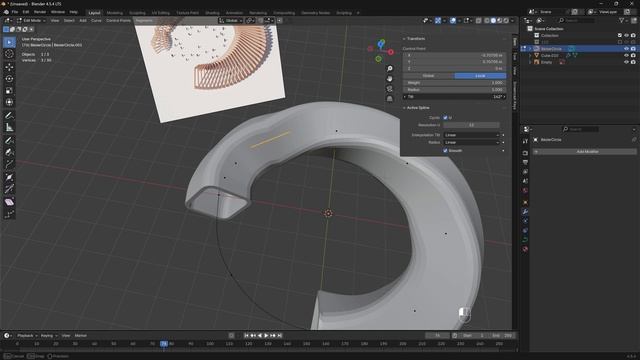
Task: Open the Tool properties tab icon
Action: (525, 141)
